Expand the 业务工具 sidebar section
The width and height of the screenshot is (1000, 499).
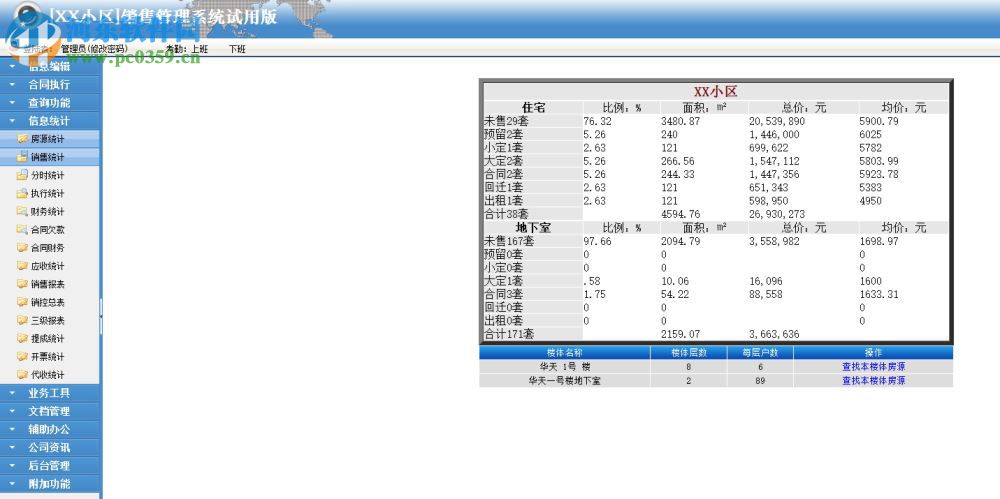(x=50, y=393)
